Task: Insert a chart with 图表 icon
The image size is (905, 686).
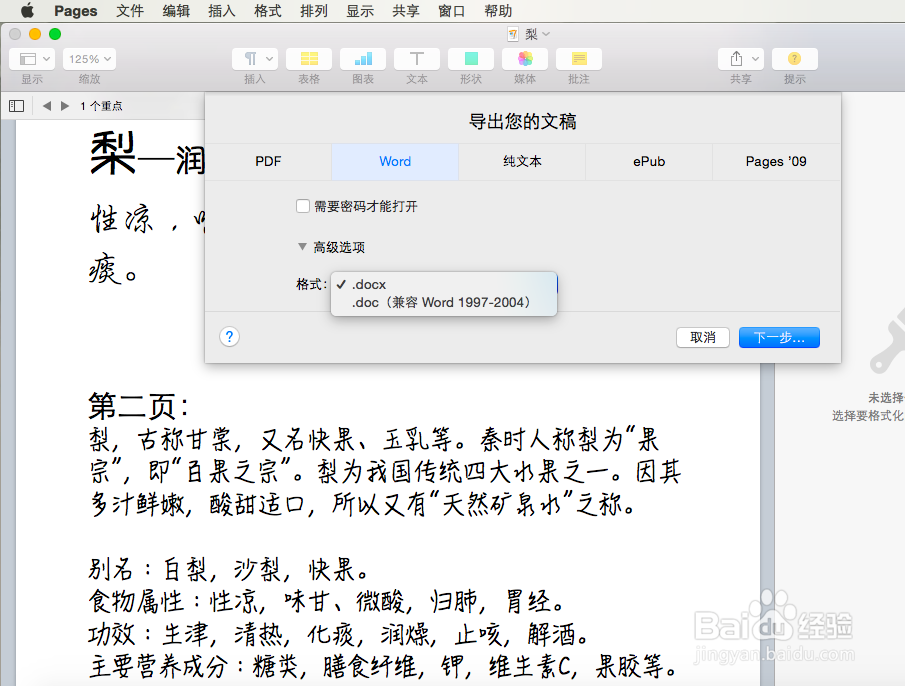Action: tap(363, 59)
